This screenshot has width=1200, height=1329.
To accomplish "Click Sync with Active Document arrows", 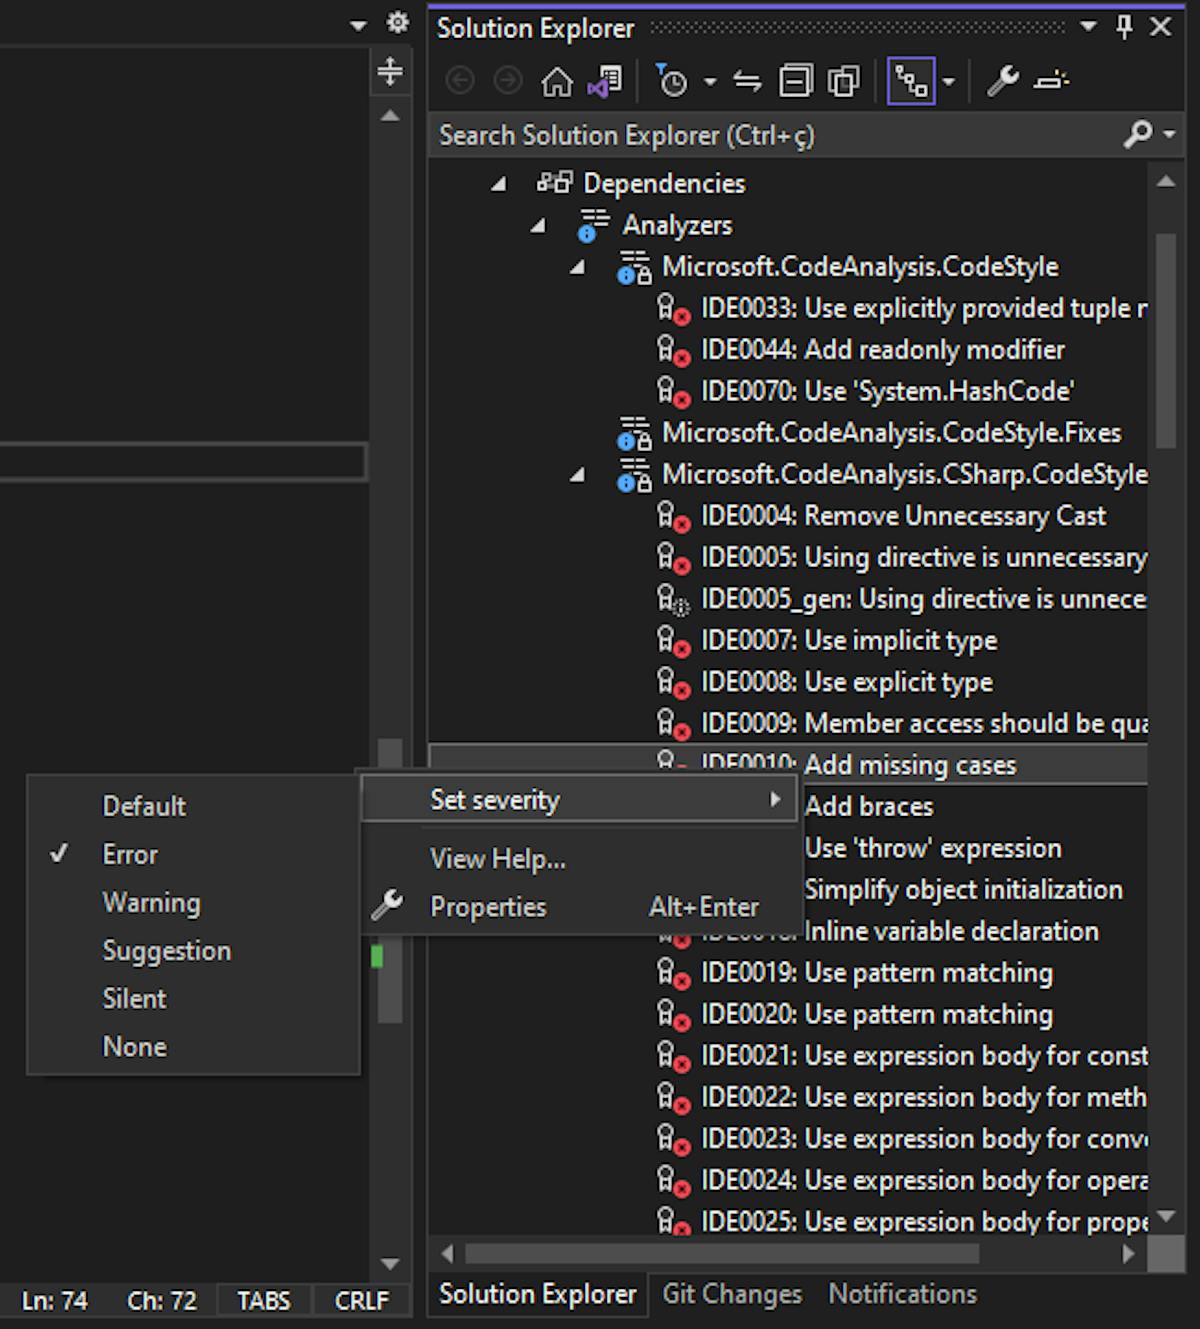I will (747, 82).
